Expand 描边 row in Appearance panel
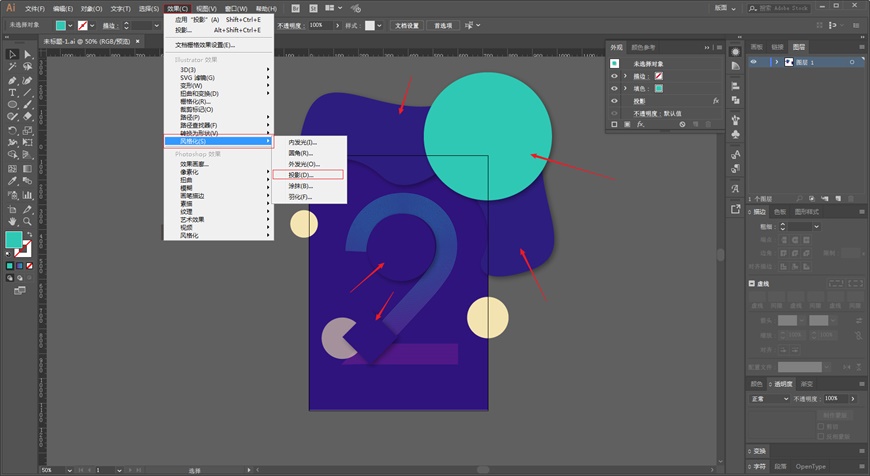Screen dimensions: 870x476 click(x=625, y=76)
